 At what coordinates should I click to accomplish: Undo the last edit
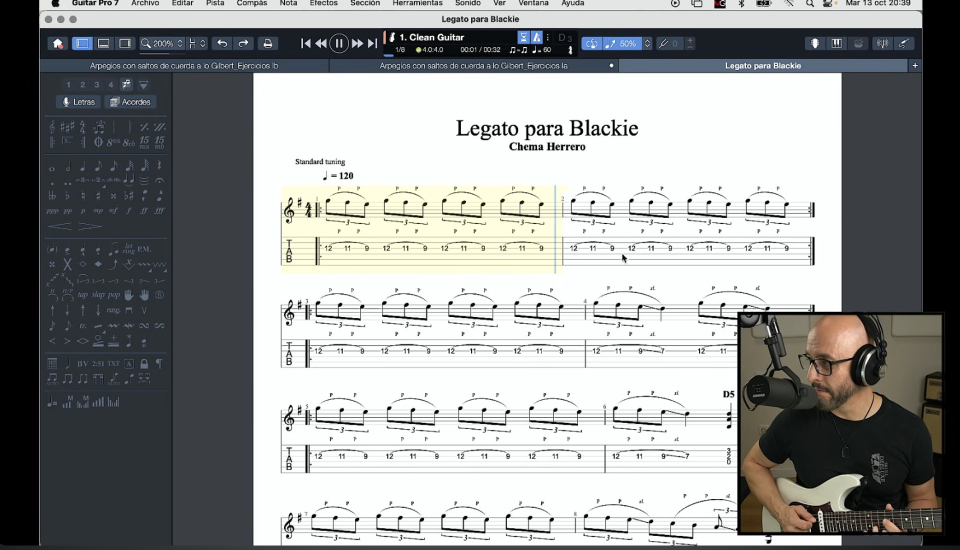(222, 43)
